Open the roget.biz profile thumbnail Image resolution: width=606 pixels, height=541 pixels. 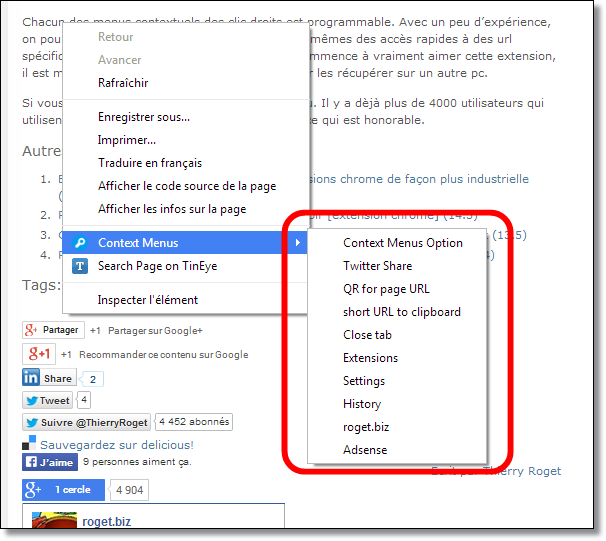click(54, 520)
